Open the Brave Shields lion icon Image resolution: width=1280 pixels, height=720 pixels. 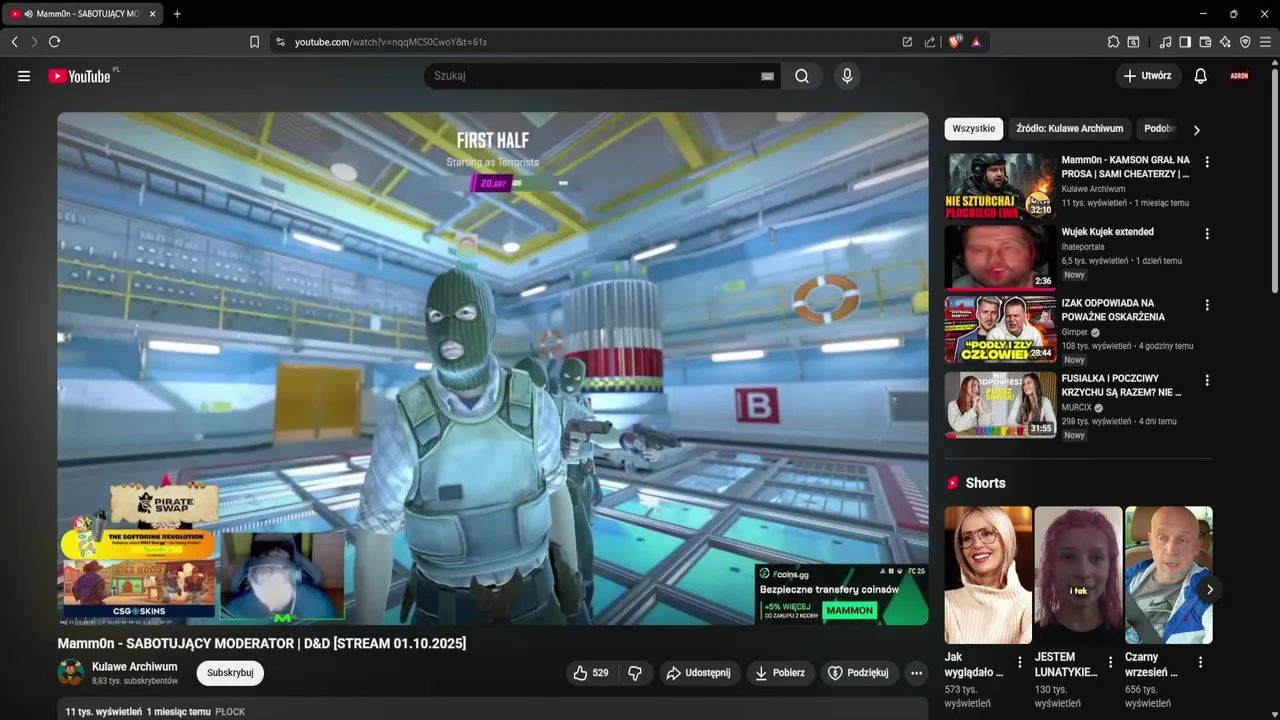tap(955, 42)
